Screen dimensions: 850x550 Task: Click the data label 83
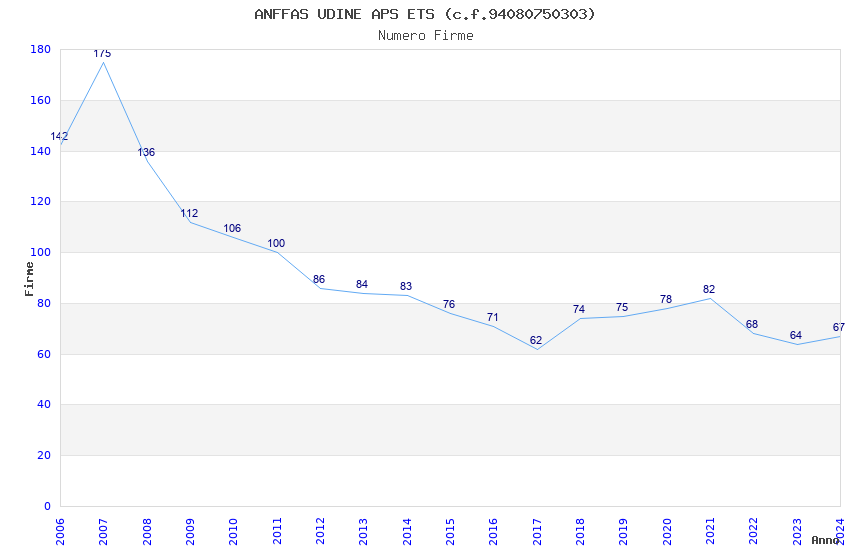point(406,287)
